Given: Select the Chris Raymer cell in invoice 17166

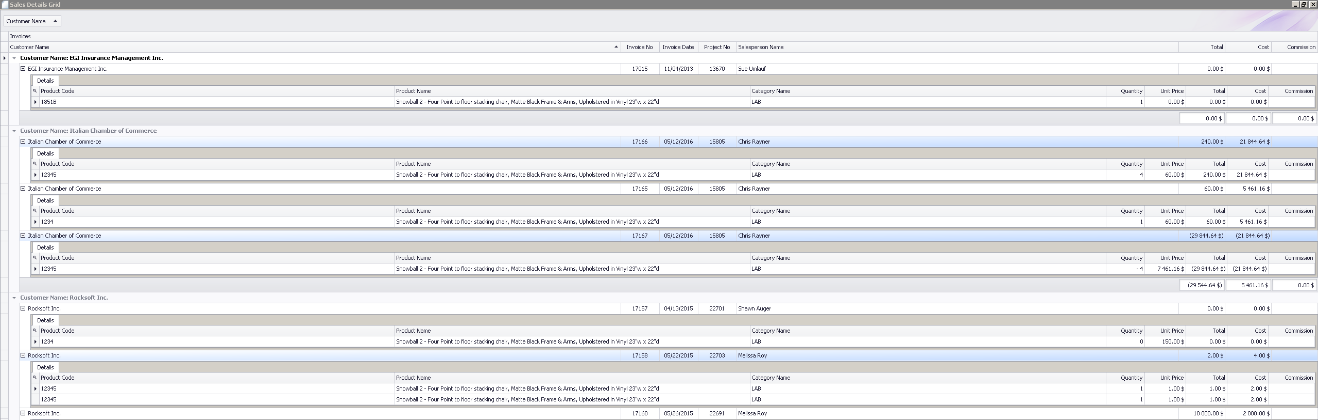Looking at the screenshot, I should tap(753, 142).
